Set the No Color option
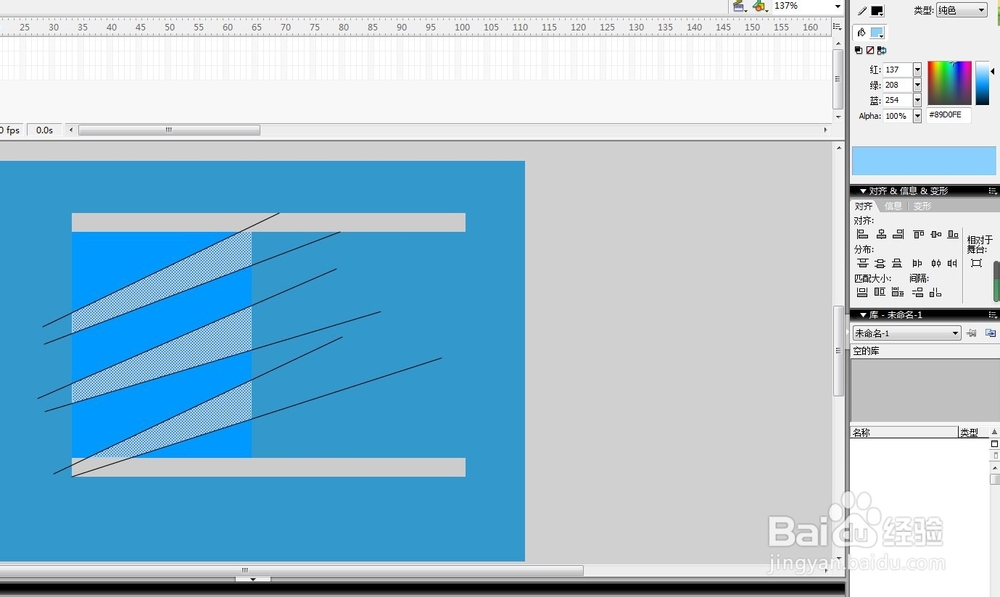Image resolution: width=1000 pixels, height=597 pixels. (870, 50)
